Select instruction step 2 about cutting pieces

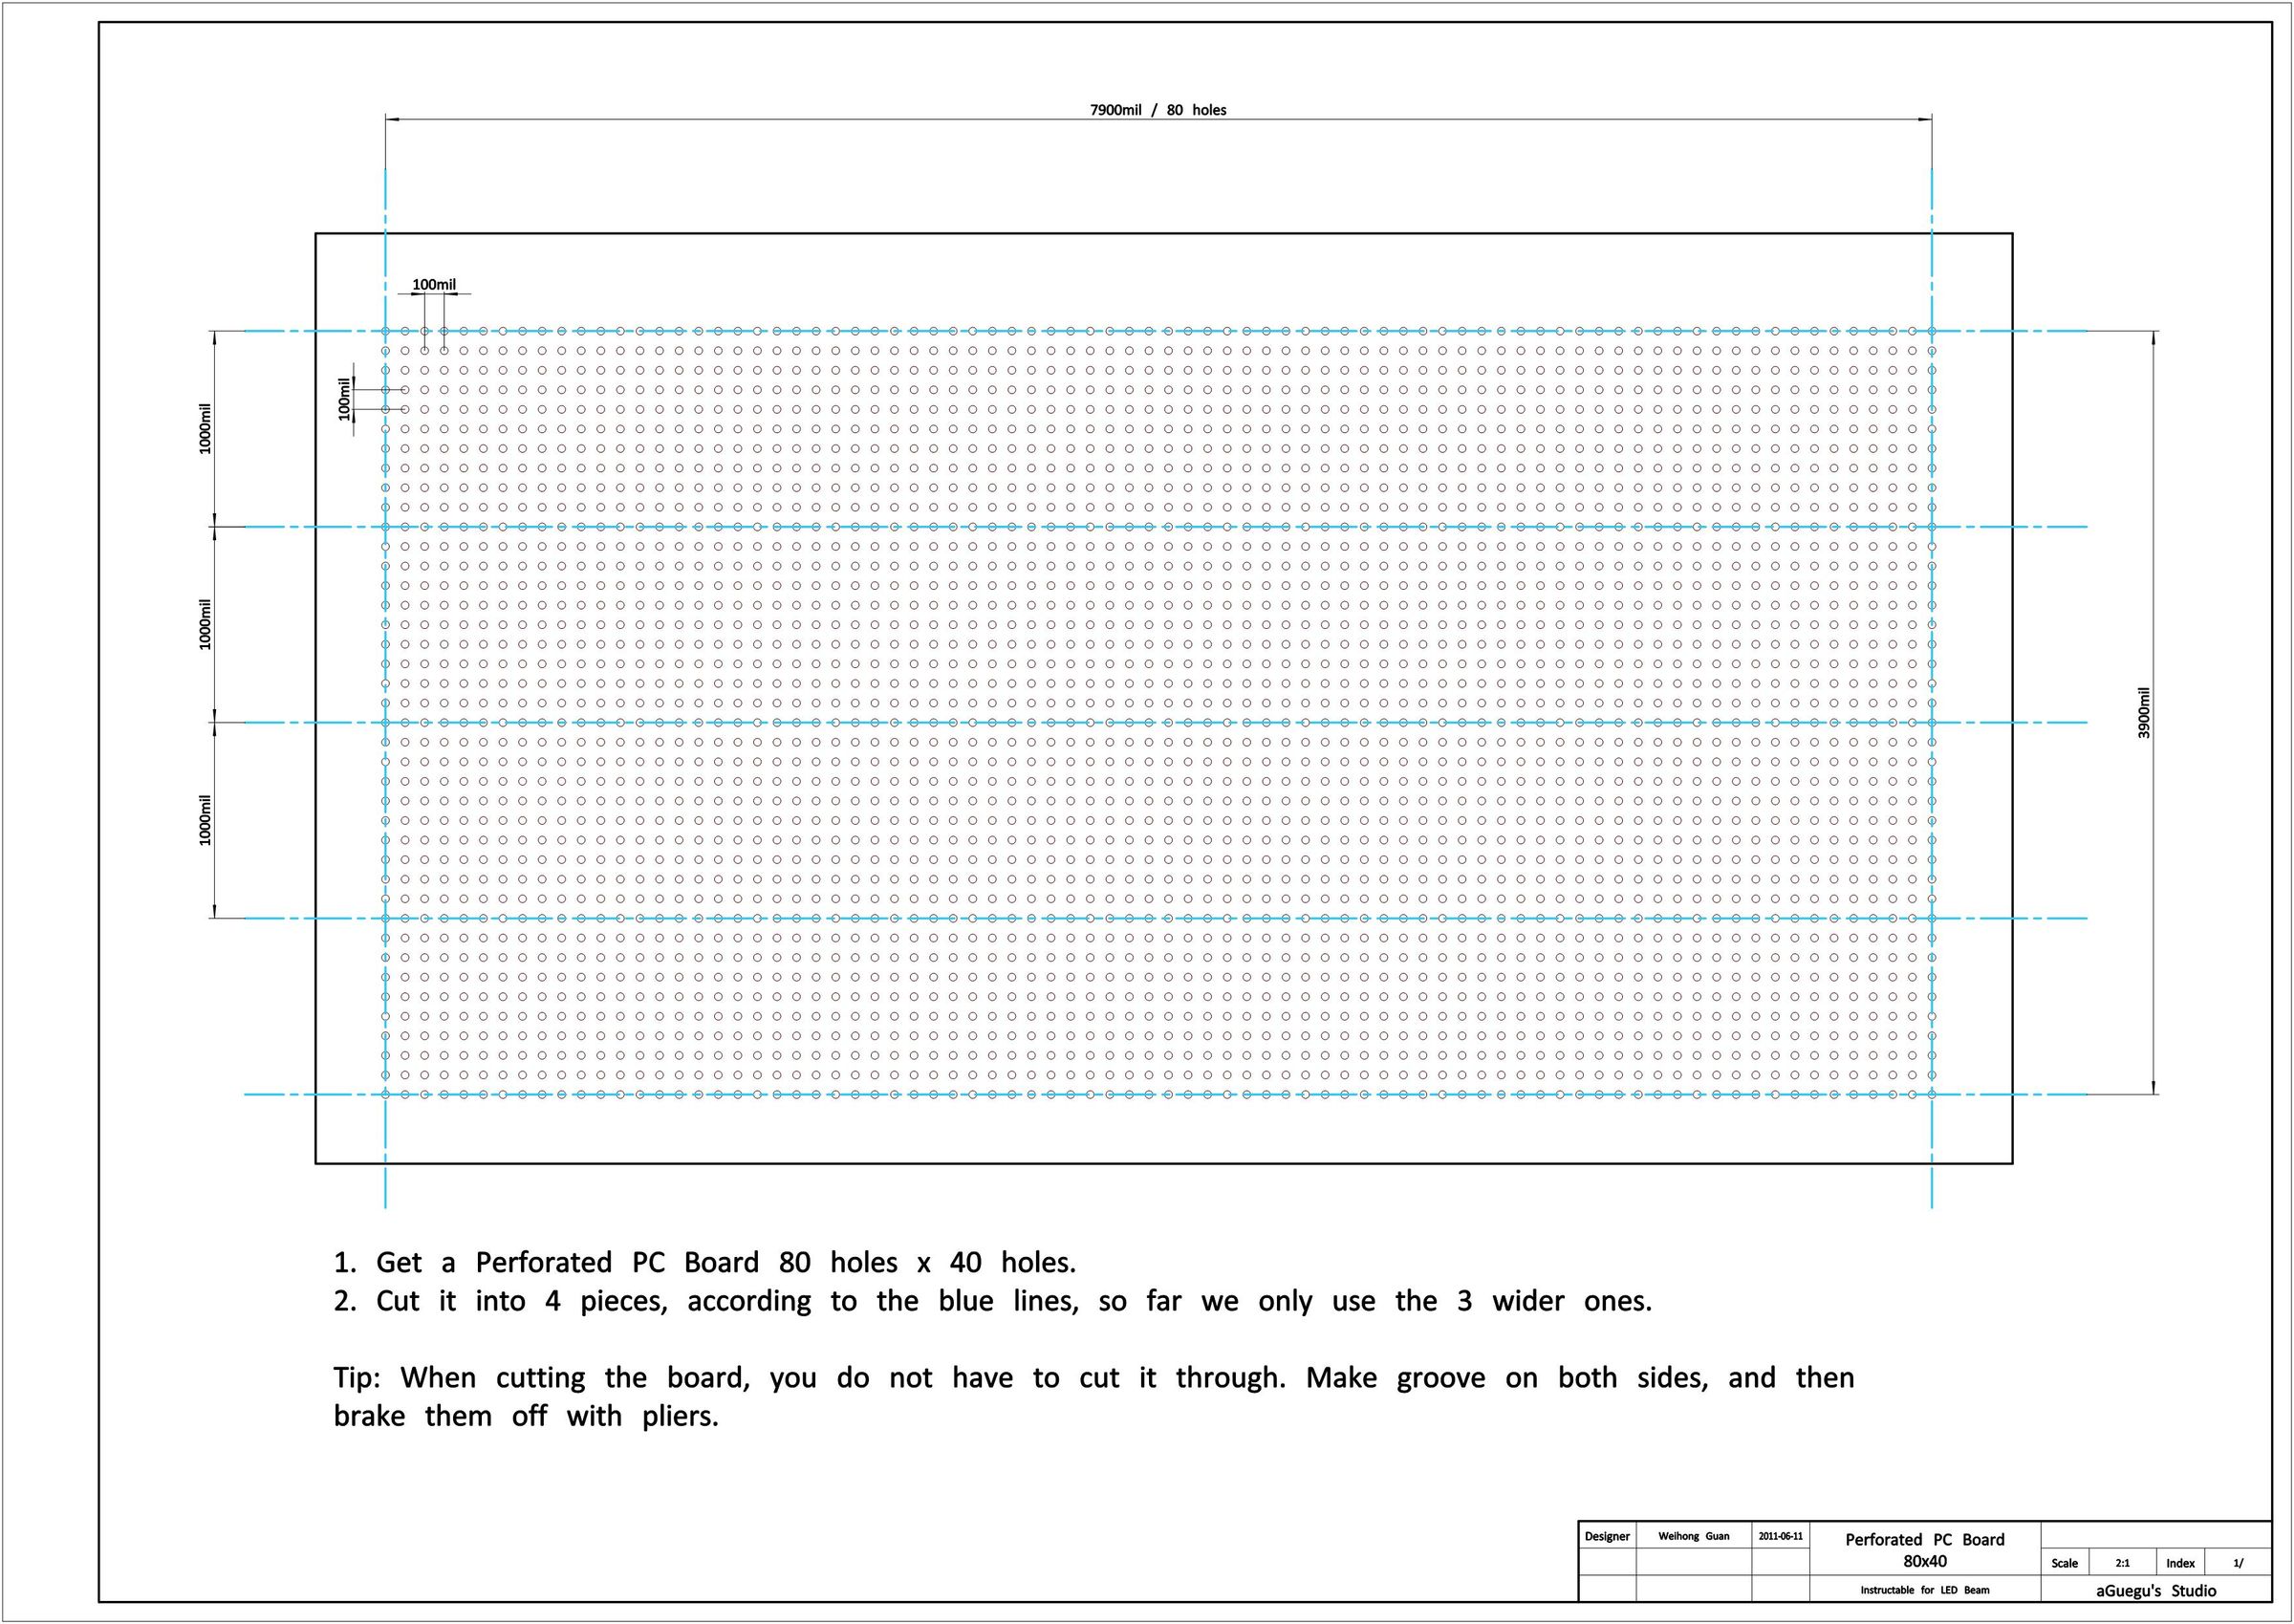click(993, 1301)
